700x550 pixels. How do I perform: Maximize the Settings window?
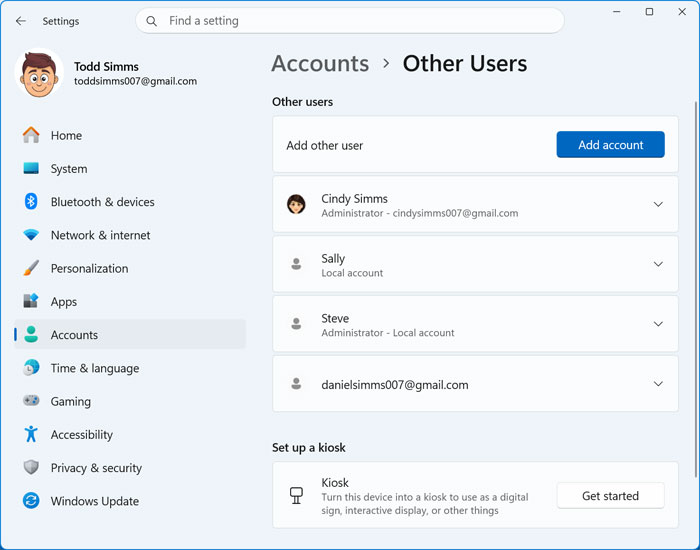(649, 12)
